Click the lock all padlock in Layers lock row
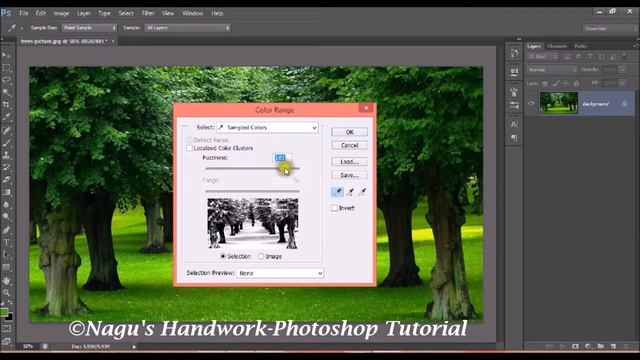Image resolution: width=640 pixels, height=360 pixels. [x=576, y=83]
